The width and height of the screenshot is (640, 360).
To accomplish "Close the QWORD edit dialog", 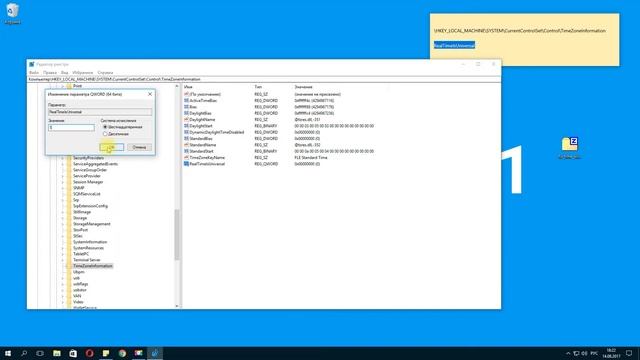I will click(150, 94).
